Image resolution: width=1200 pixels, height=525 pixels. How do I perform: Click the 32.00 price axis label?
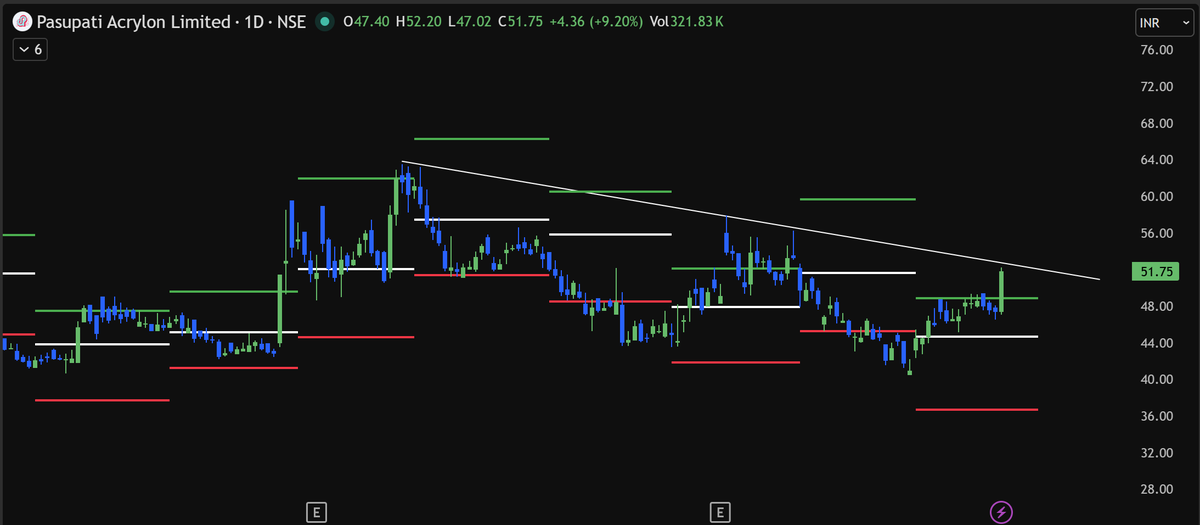pyautogui.click(x=1156, y=452)
